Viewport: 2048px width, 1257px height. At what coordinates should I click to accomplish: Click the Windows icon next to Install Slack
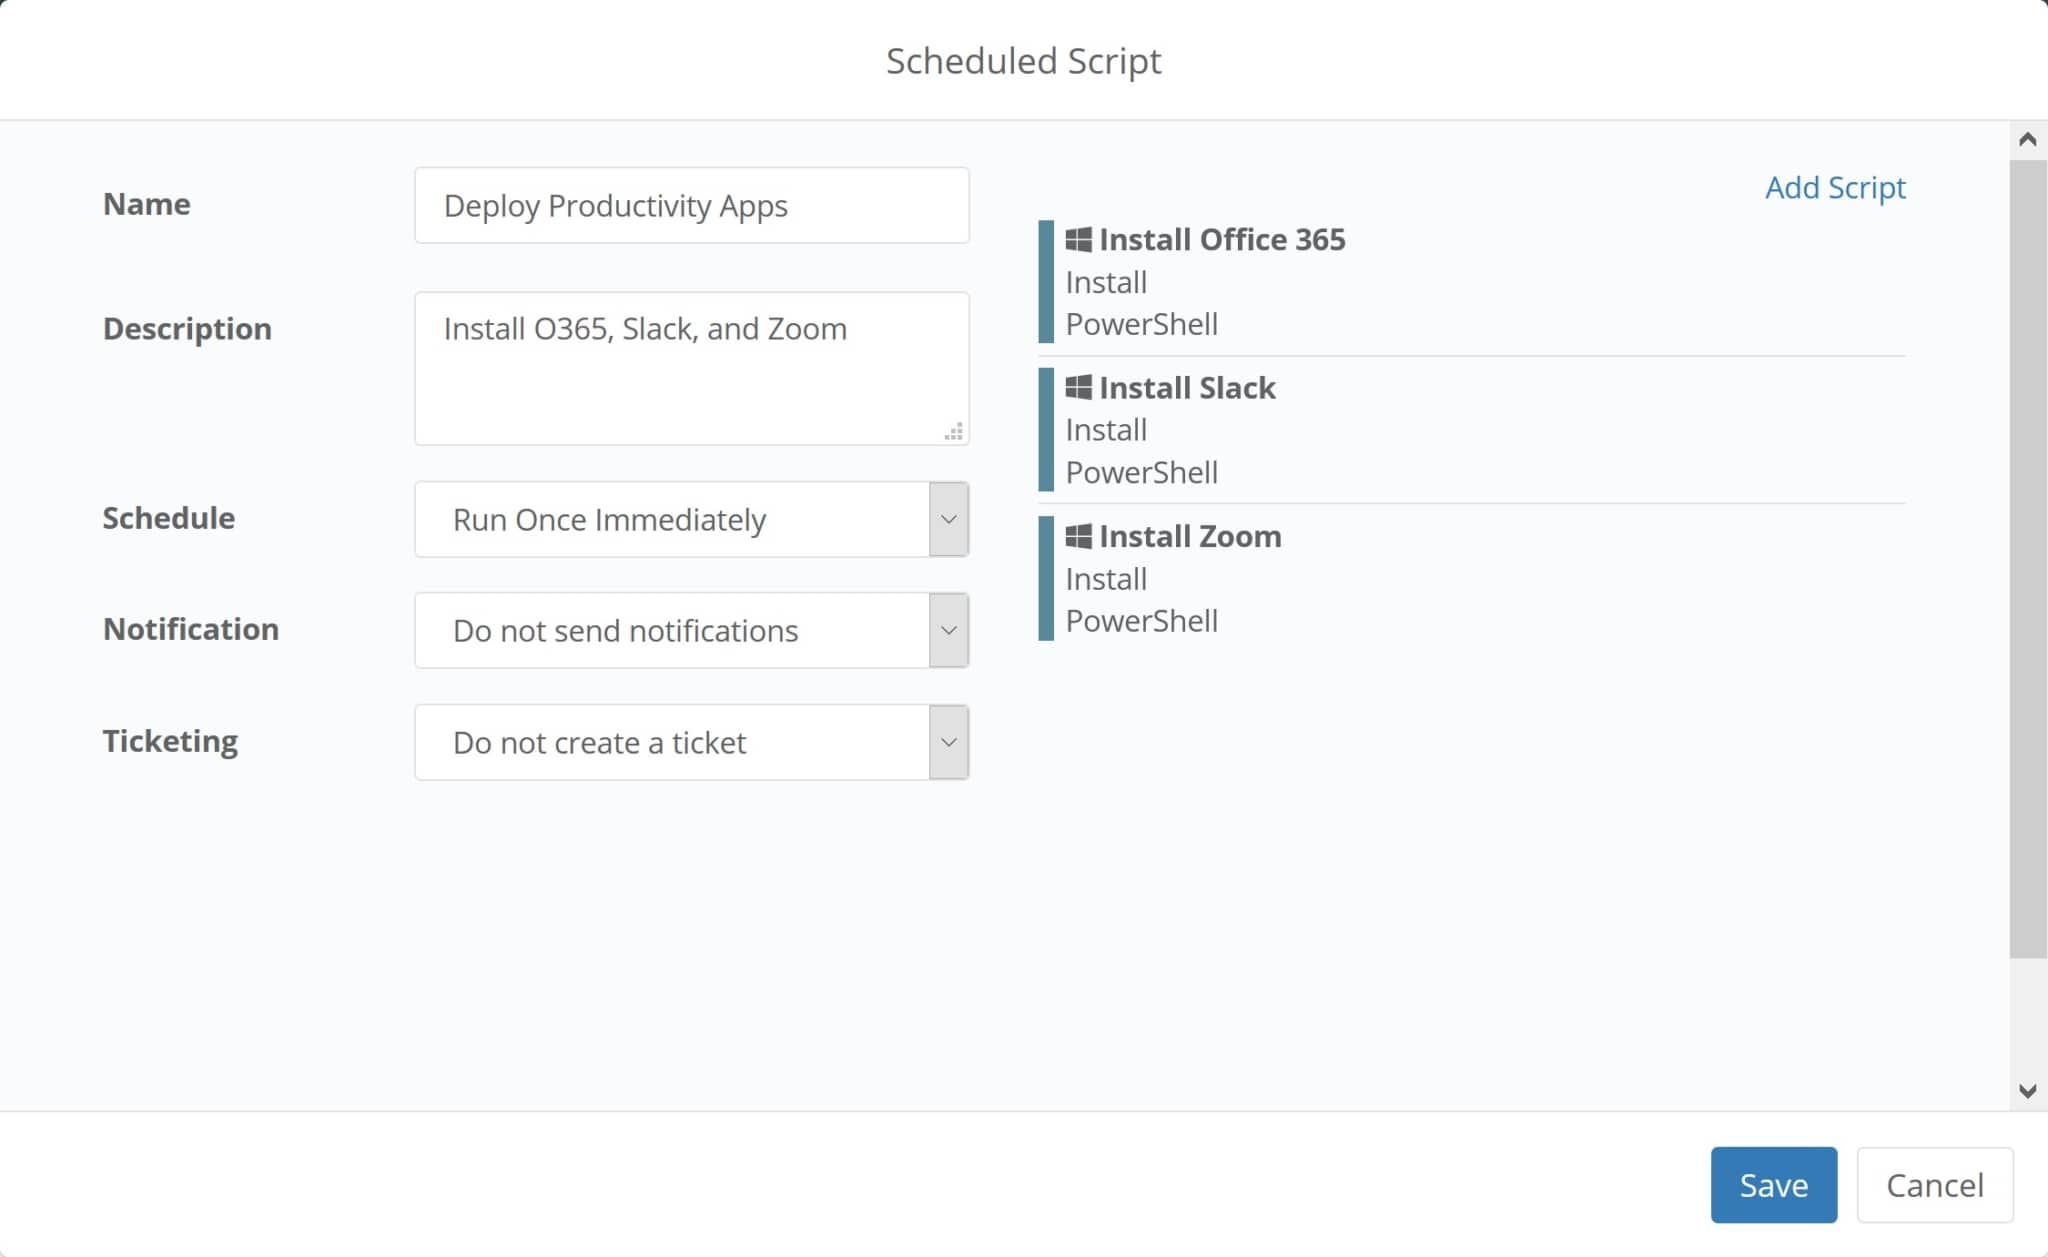point(1077,387)
